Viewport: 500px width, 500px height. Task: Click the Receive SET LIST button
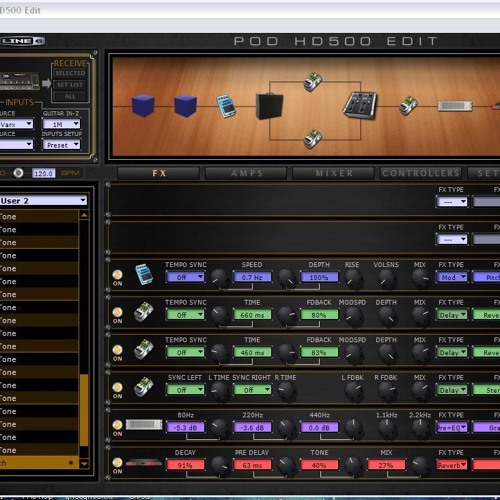(x=70, y=85)
